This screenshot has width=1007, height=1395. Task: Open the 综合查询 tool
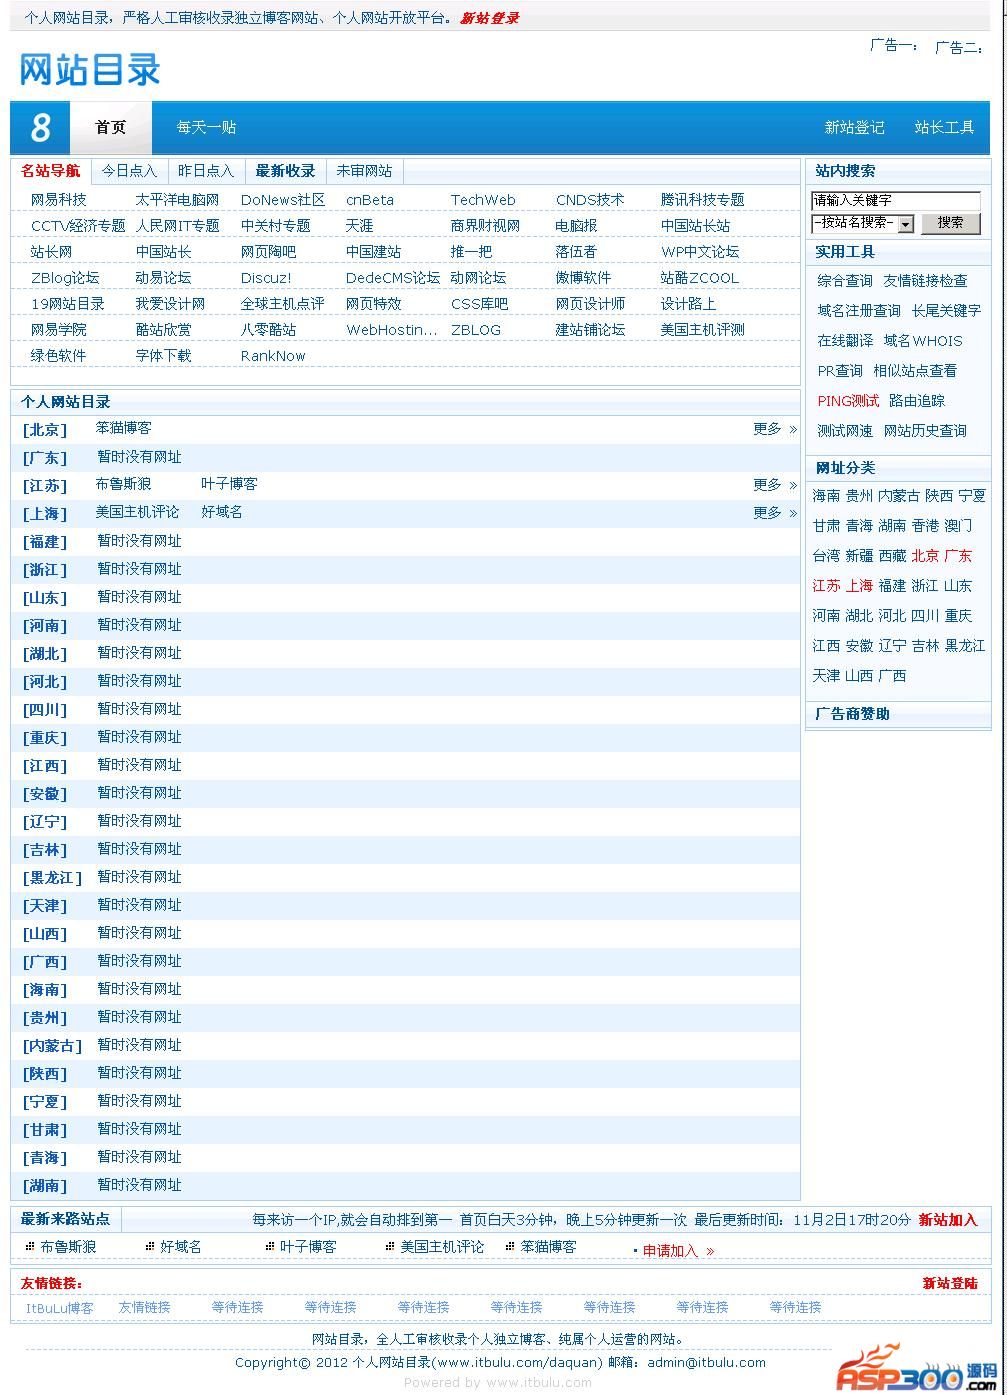click(845, 281)
